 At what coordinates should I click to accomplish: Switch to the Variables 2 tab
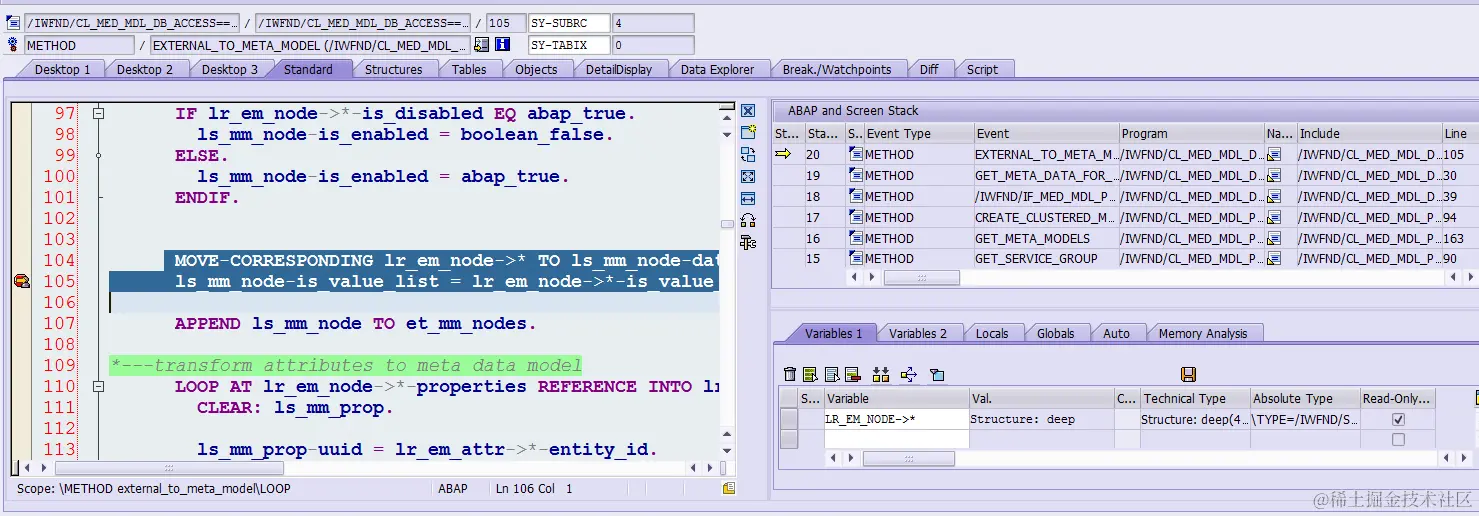[918, 333]
